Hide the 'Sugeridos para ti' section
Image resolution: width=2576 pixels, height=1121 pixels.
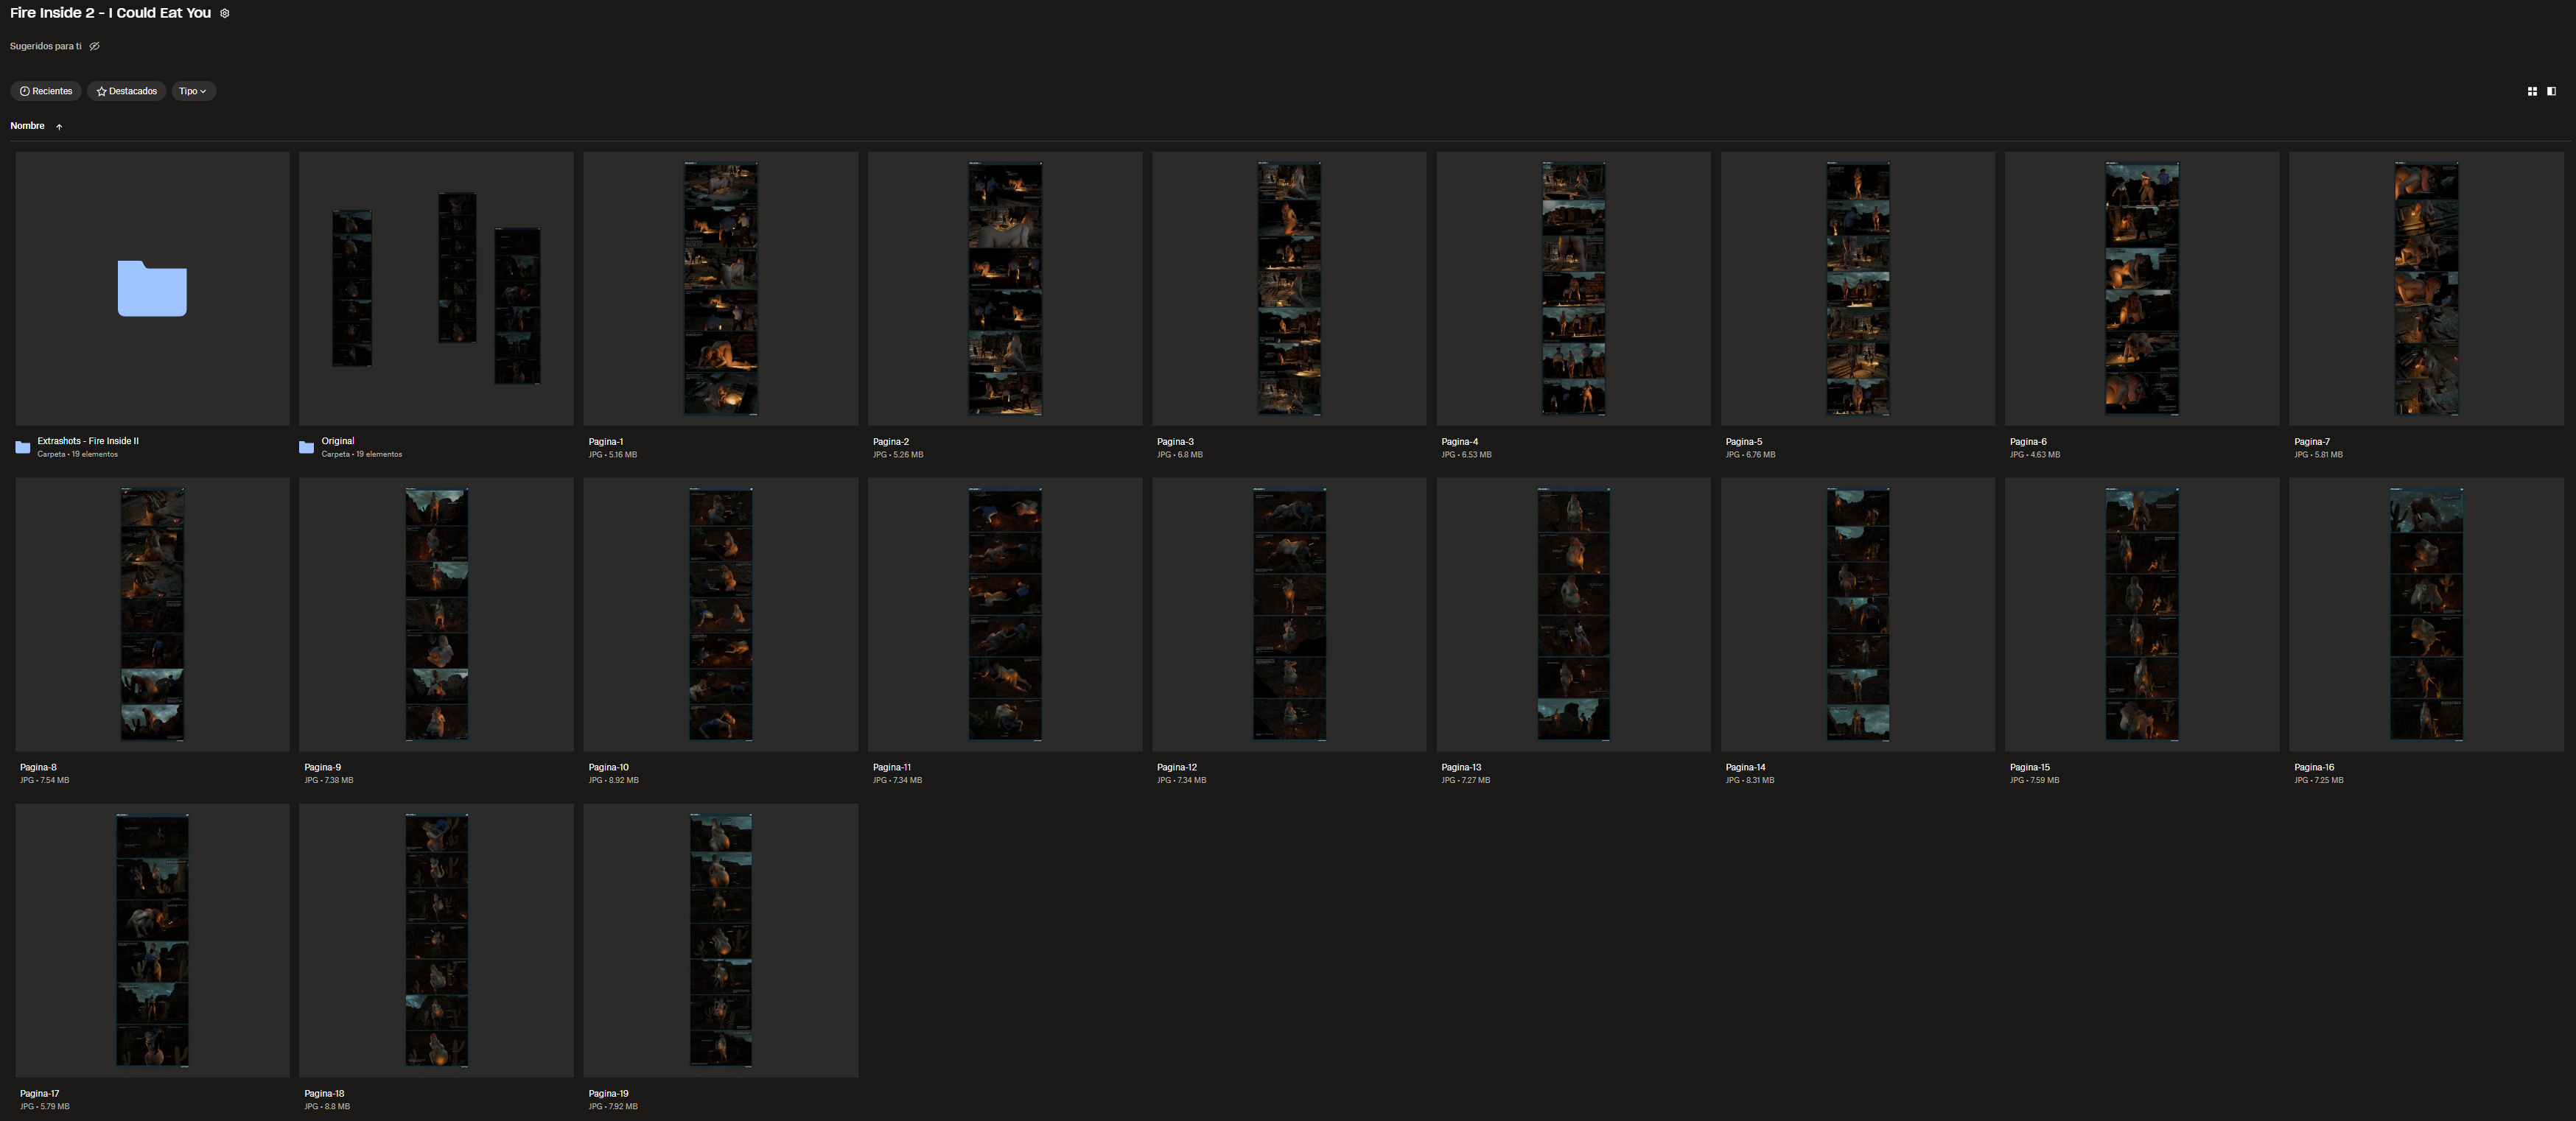95,46
